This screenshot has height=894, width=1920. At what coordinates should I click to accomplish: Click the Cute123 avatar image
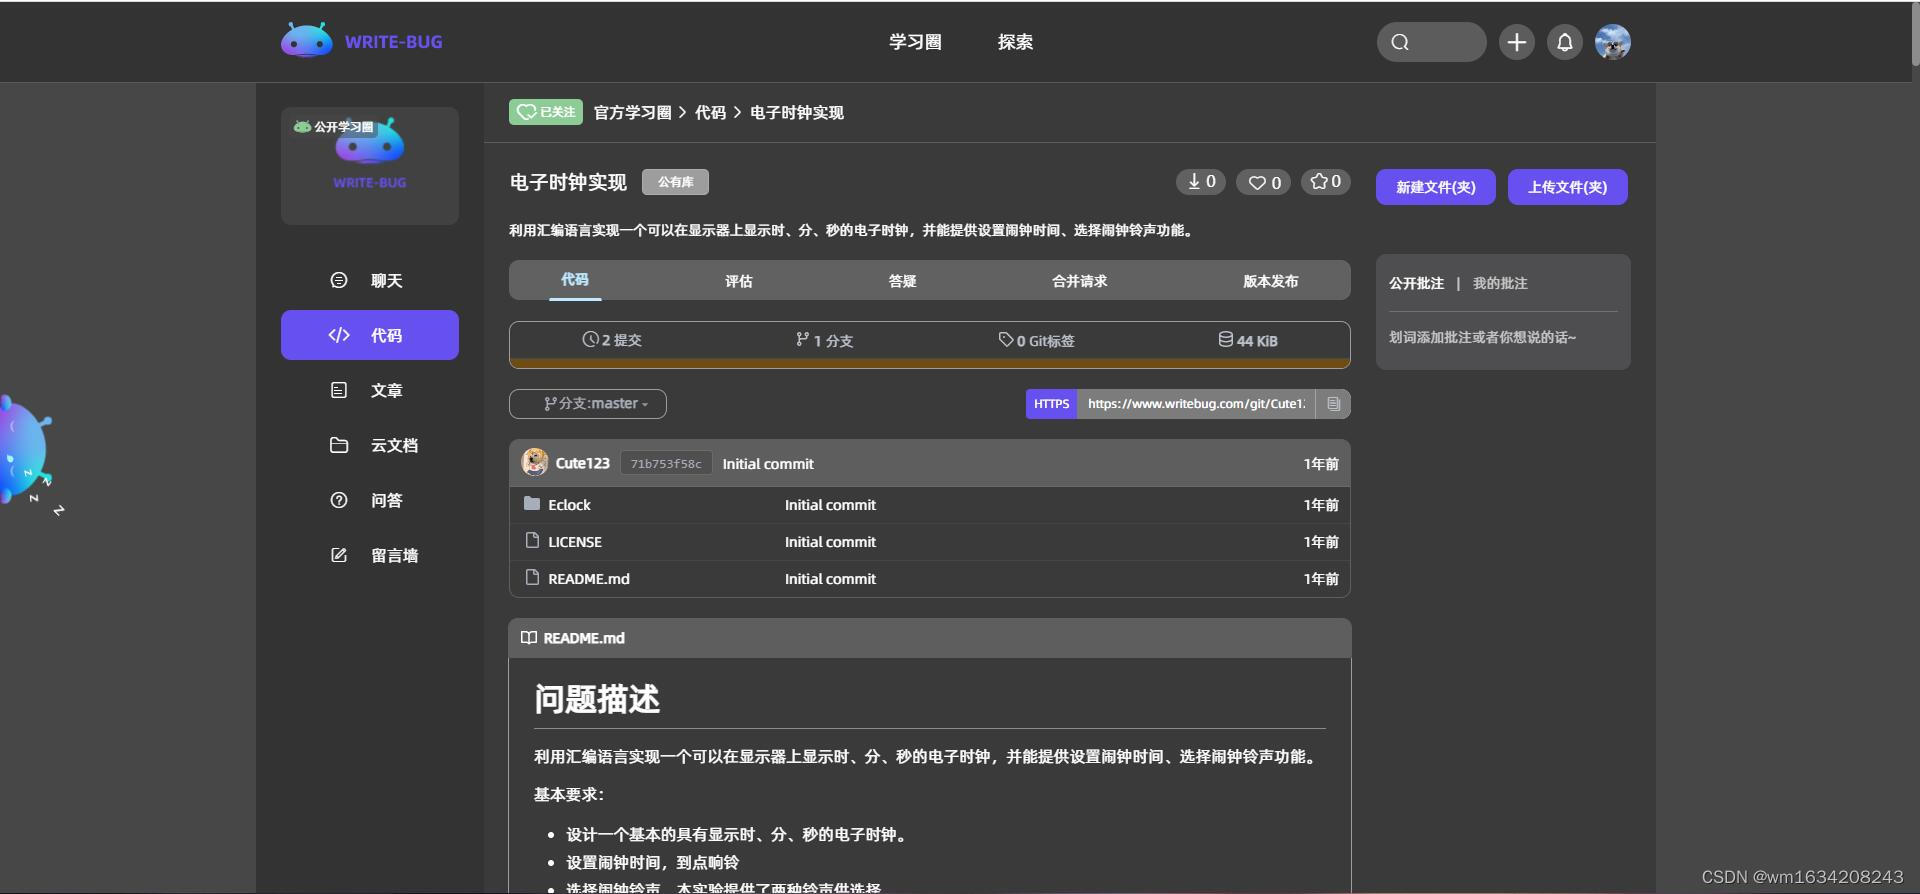pyautogui.click(x=535, y=462)
